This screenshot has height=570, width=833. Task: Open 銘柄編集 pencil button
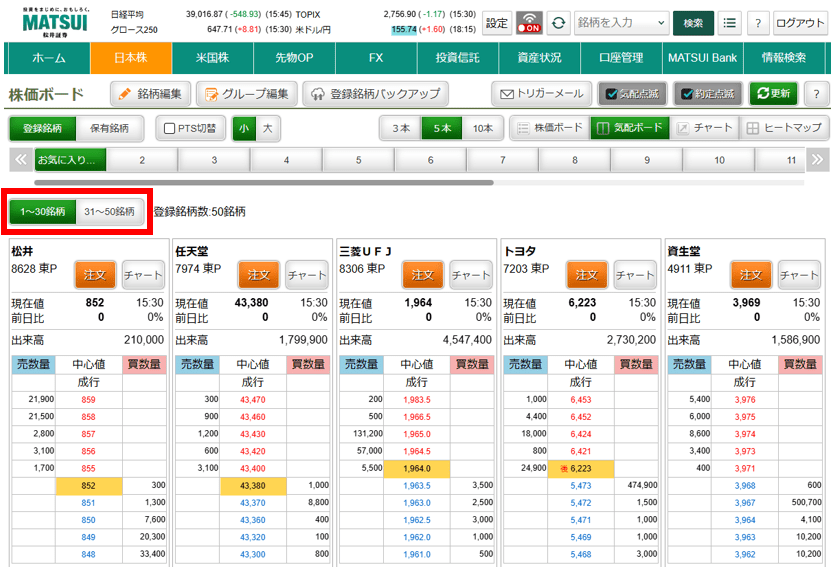150,94
